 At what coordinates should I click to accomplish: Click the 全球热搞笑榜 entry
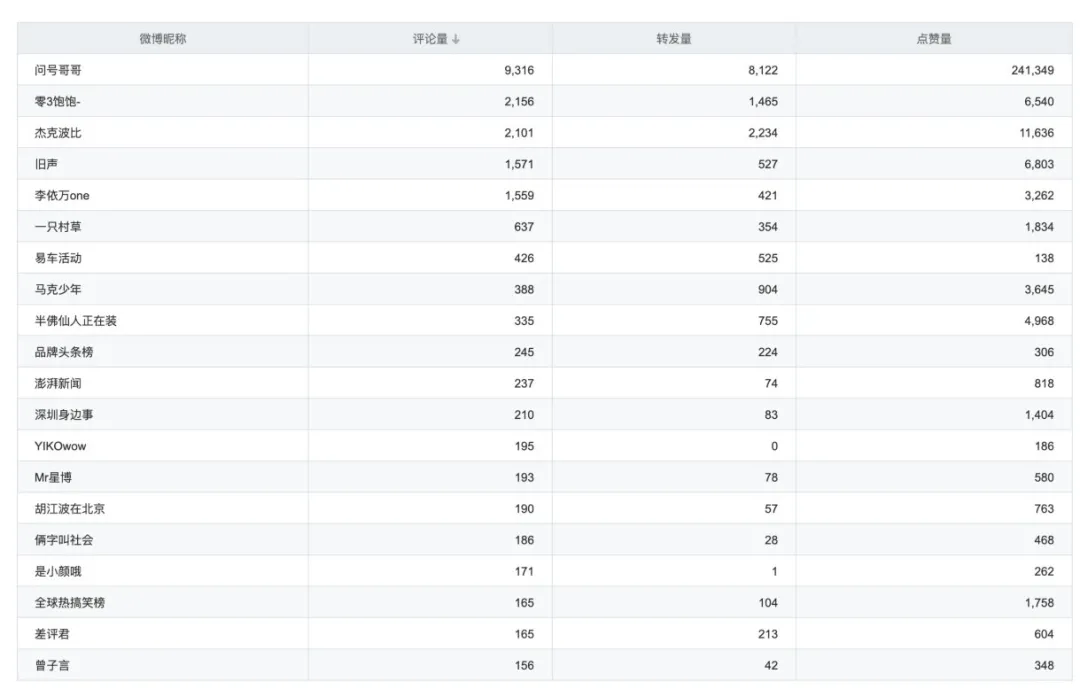coord(70,603)
